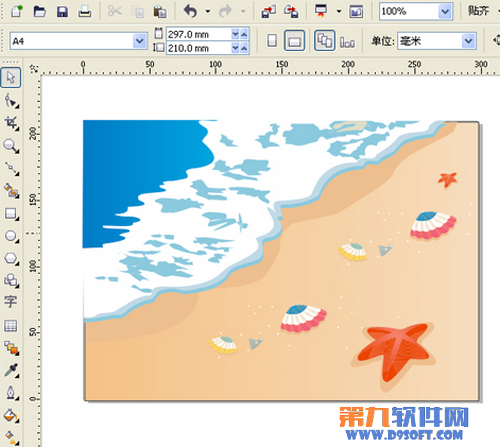This screenshot has height=447, width=500.
Task: Click the Print icon
Action: pyautogui.click(x=85, y=12)
